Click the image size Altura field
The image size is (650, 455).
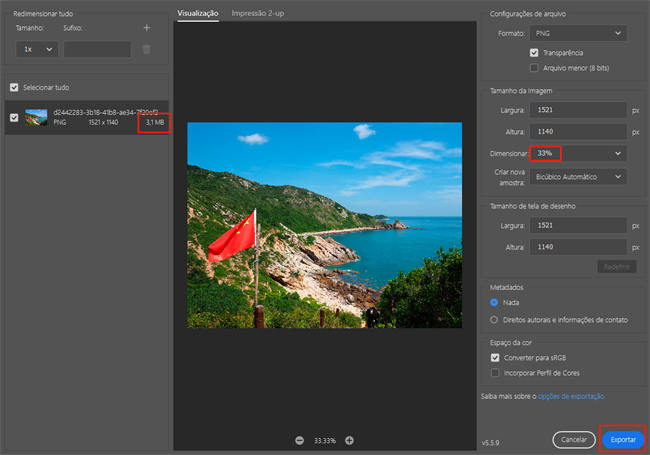click(x=578, y=132)
